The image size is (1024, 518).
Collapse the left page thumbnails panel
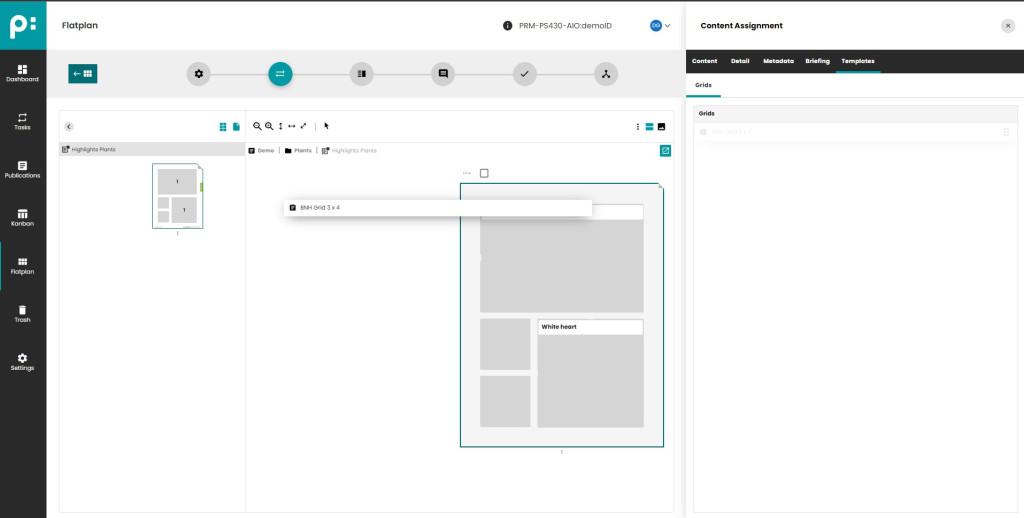pyautogui.click(x=69, y=127)
